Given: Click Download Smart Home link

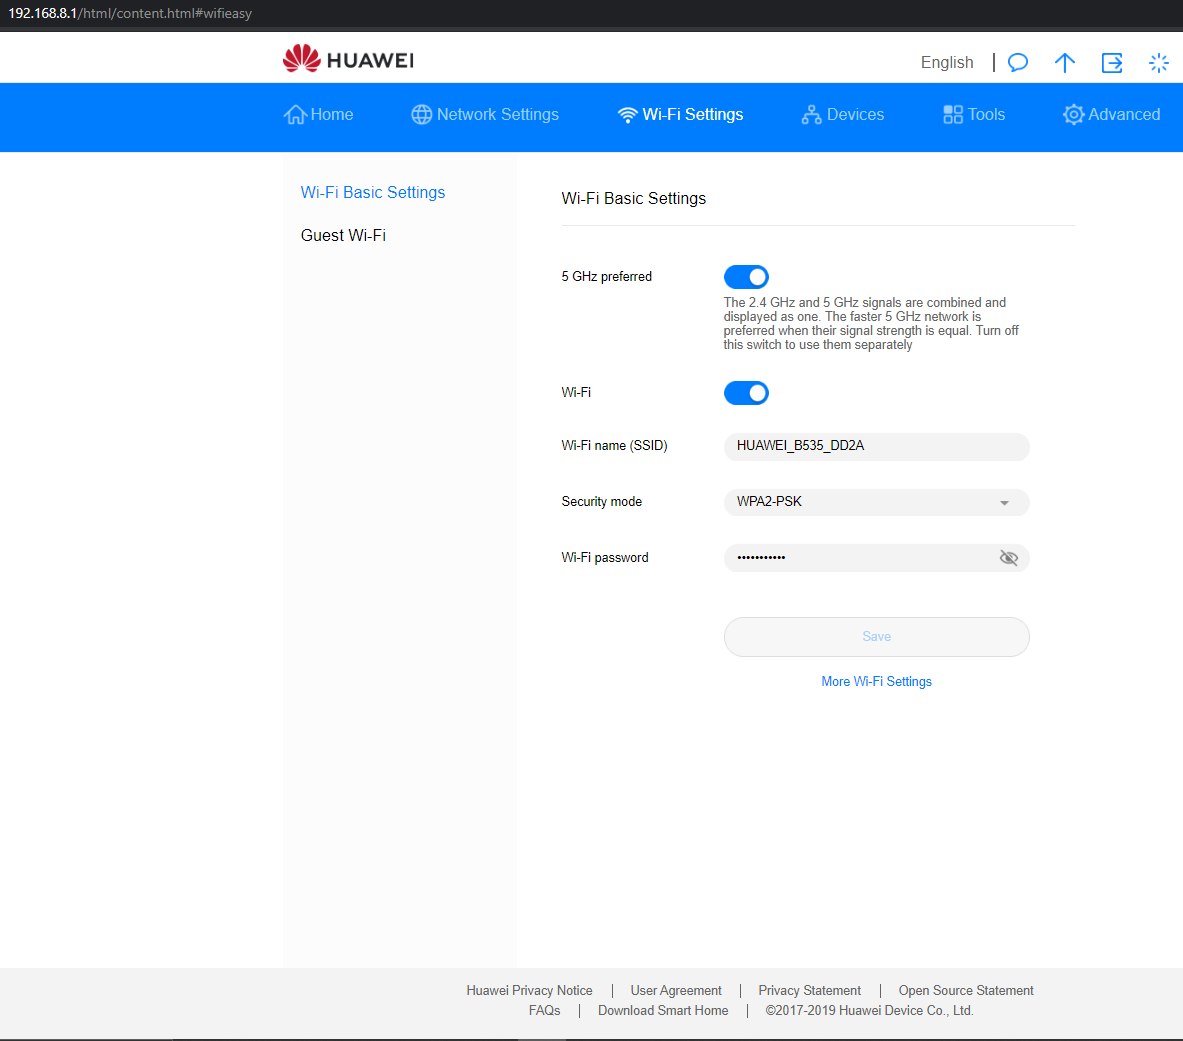Looking at the screenshot, I should pyautogui.click(x=663, y=1010).
